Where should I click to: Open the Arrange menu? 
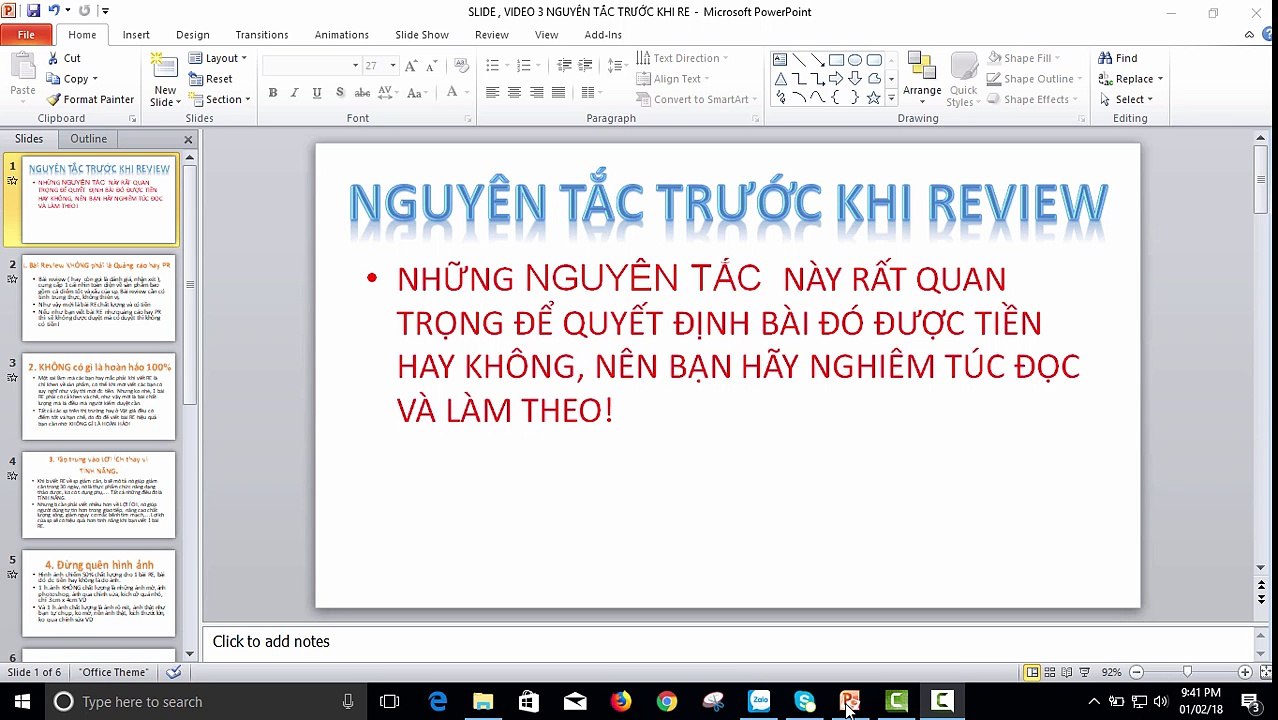(922, 78)
